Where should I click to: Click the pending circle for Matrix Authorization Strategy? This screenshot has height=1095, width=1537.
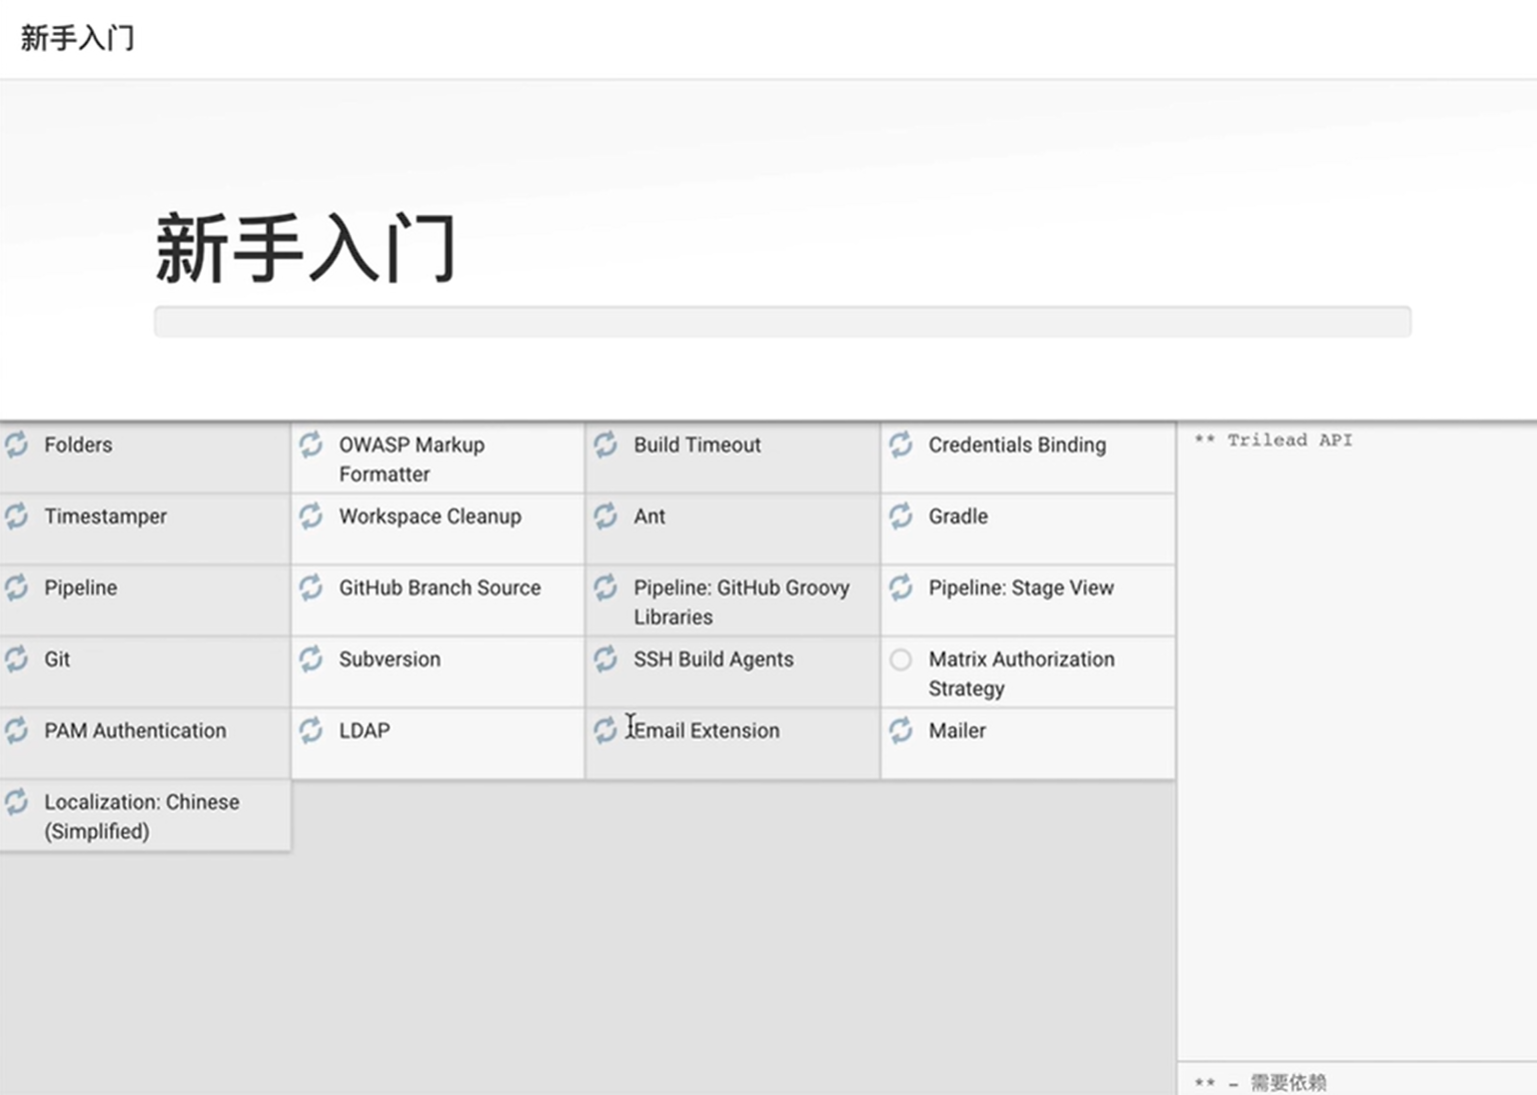(901, 660)
